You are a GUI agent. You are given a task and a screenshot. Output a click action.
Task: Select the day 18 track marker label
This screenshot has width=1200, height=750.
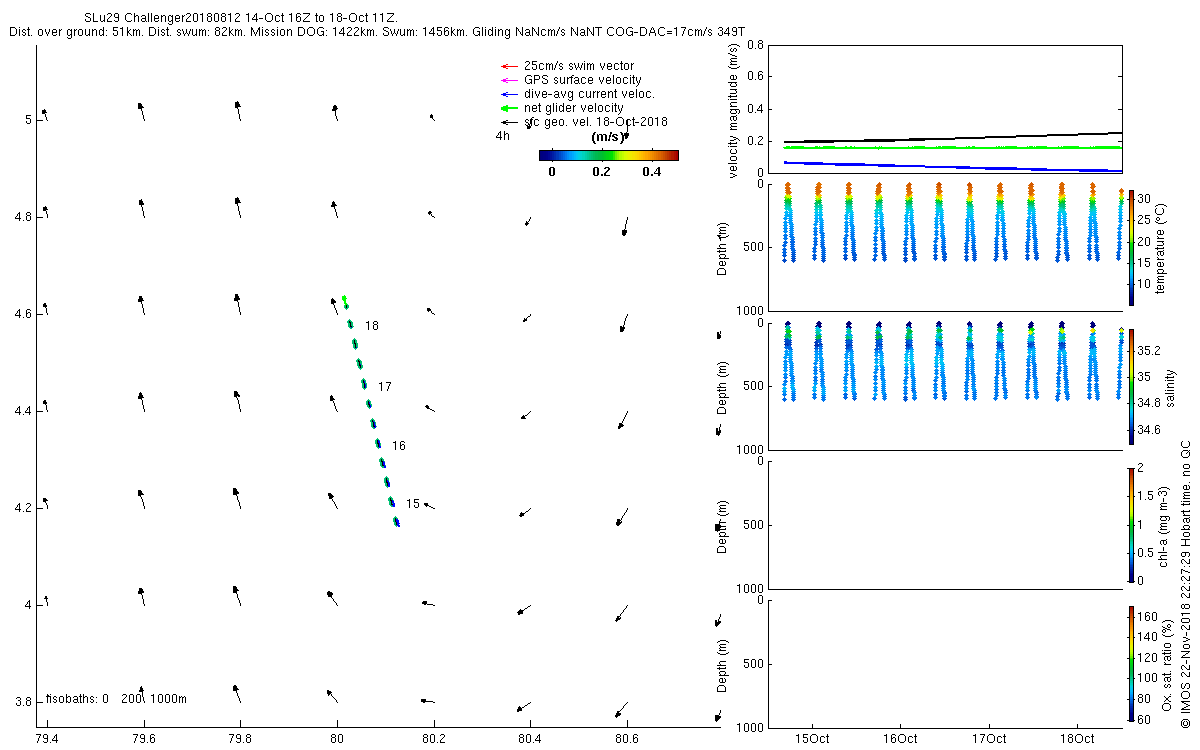372,326
